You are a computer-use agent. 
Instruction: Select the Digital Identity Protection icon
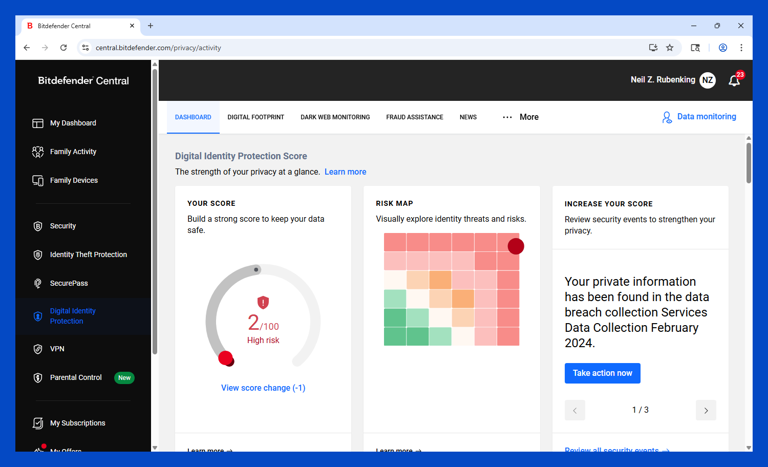tap(38, 316)
